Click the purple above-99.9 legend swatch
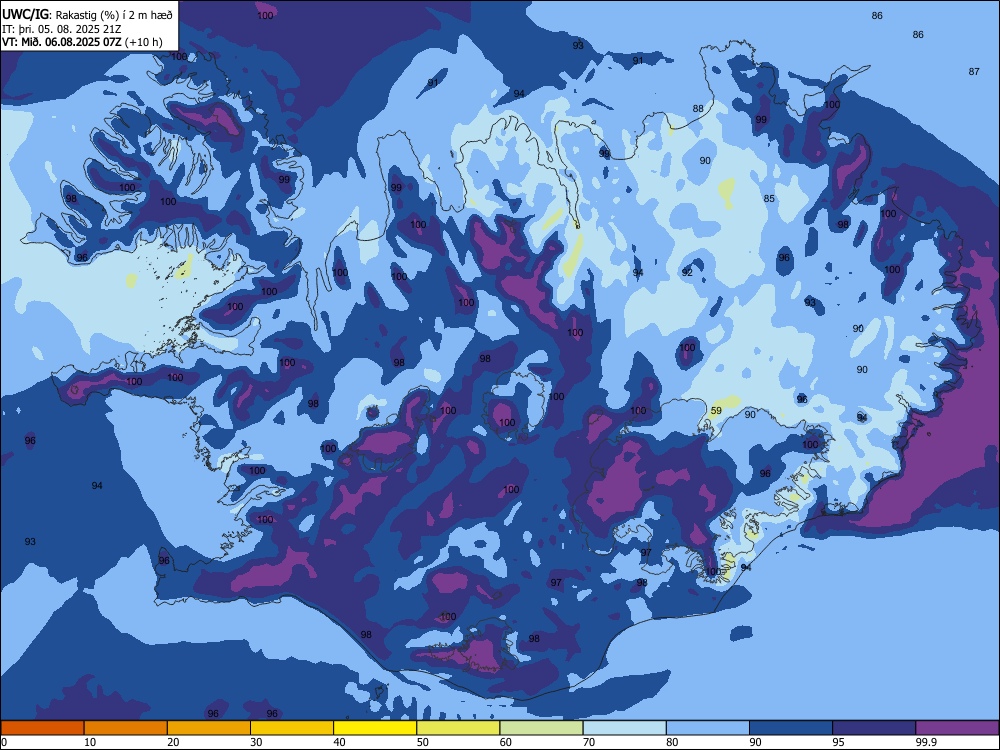 [x=957, y=728]
